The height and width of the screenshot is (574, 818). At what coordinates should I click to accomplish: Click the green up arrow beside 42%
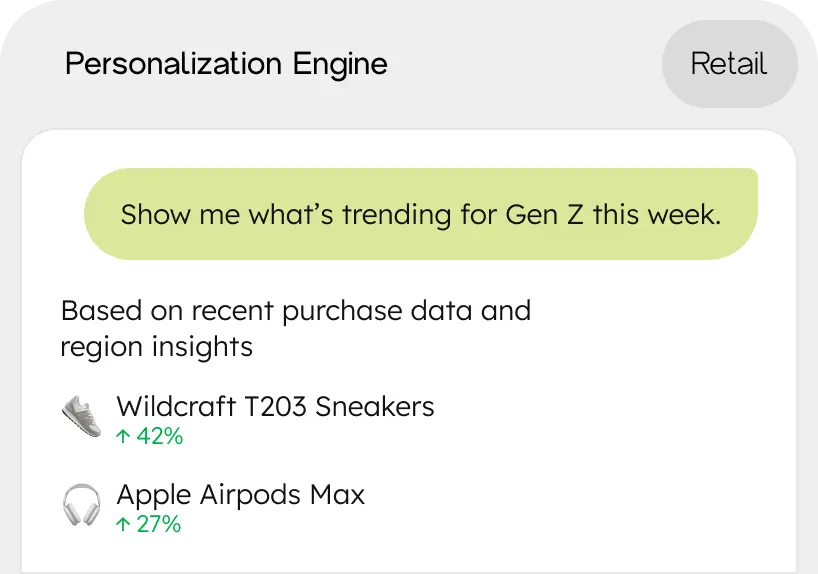pyautogui.click(x=123, y=436)
